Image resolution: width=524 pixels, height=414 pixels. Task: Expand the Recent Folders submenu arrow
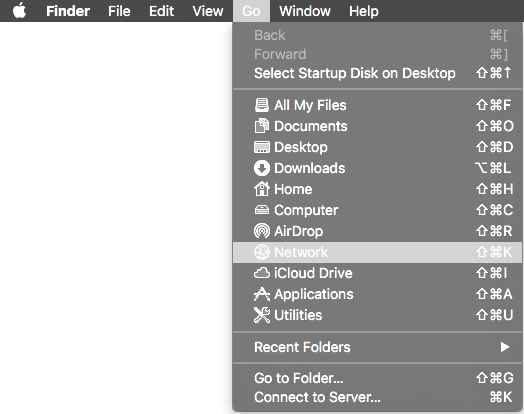pos(505,347)
